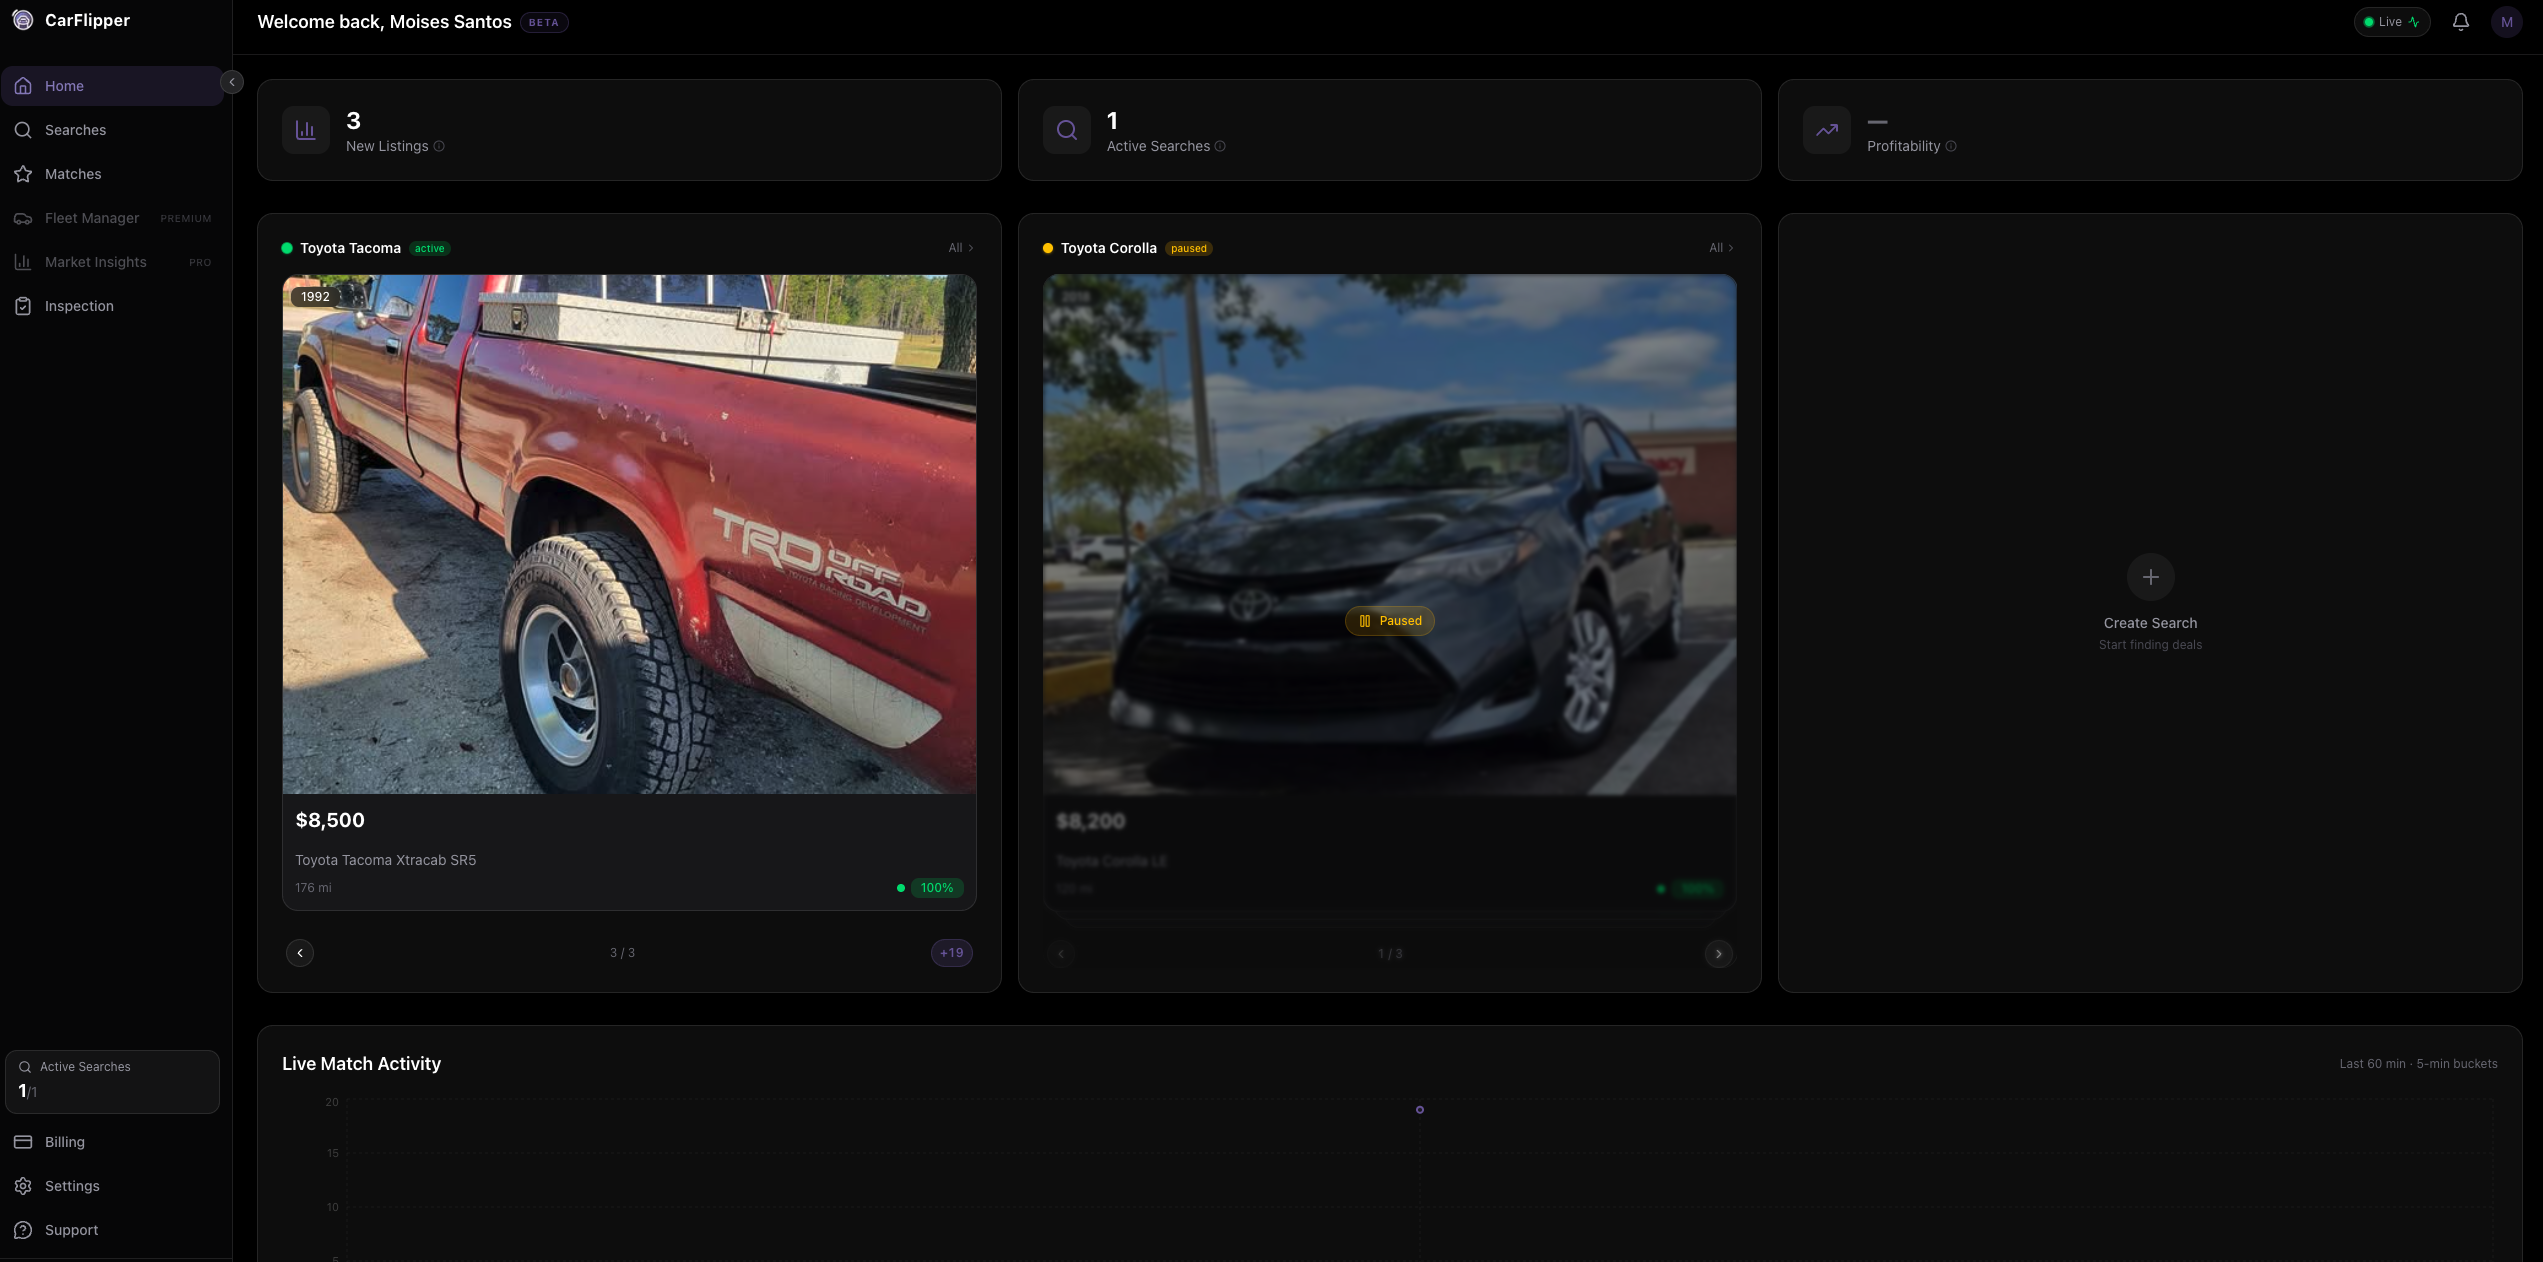Resume the Paused Toyota Corolla search
2543x1262 pixels.
pyautogui.click(x=1390, y=621)
